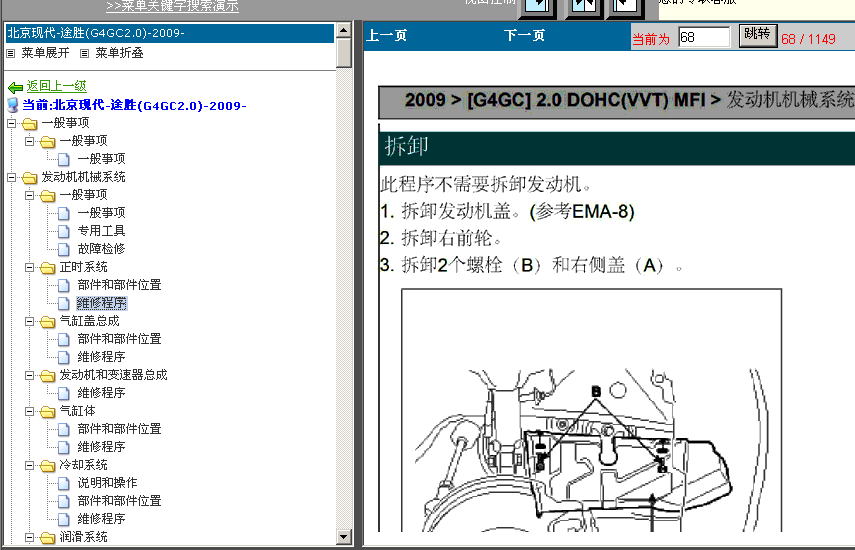
Task: Click page icon of 维修程序 under 发动机和变速器总成
Action: coord(64,393)
